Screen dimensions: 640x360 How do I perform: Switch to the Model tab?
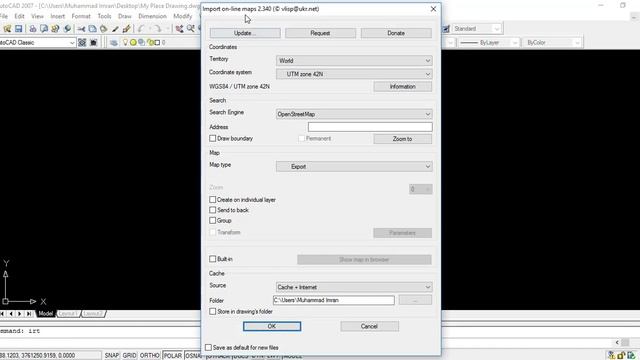tap(46, 313)
